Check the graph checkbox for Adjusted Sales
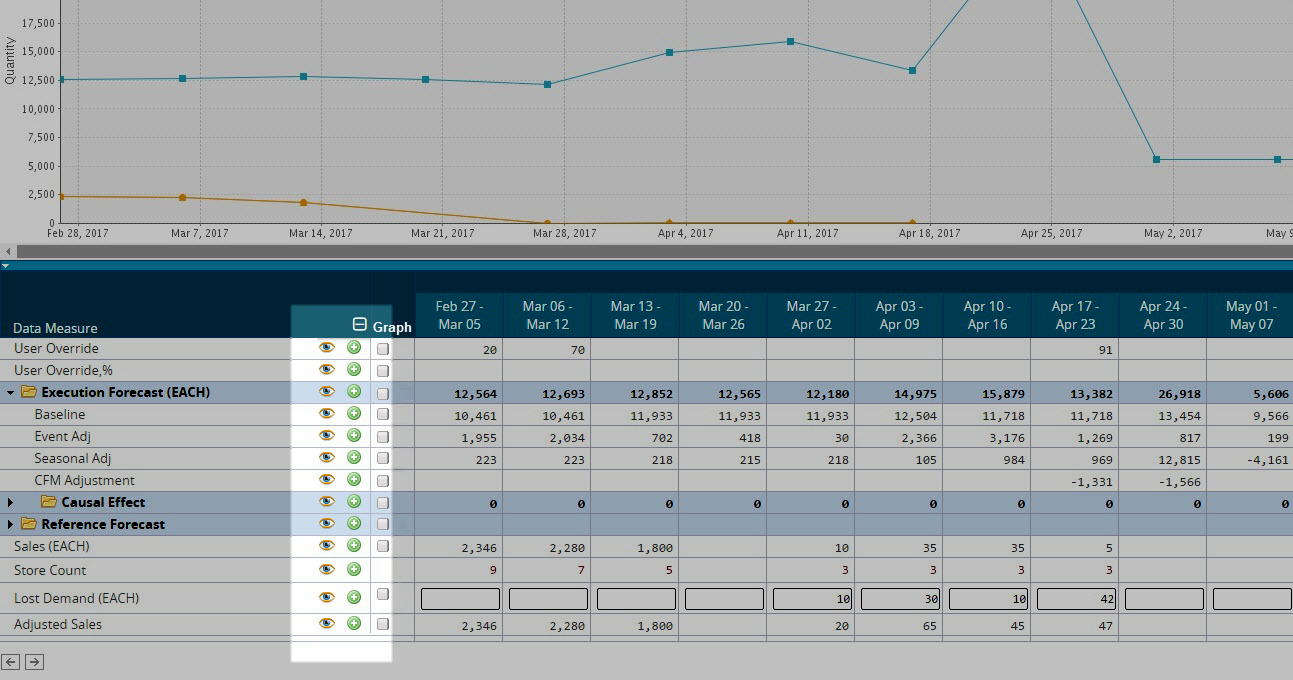The height and width of the screenshot is (680, 1293). [x=383, y=624]
